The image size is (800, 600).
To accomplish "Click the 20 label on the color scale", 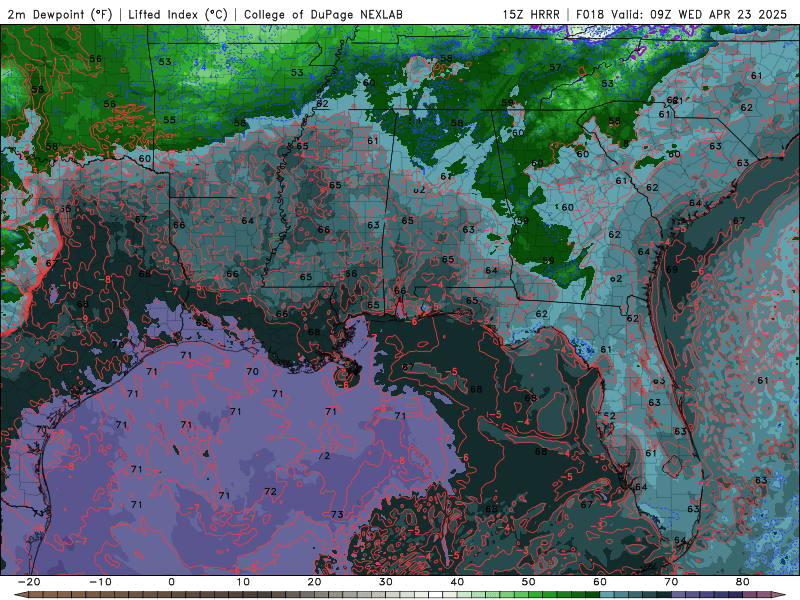I will 314,582.
